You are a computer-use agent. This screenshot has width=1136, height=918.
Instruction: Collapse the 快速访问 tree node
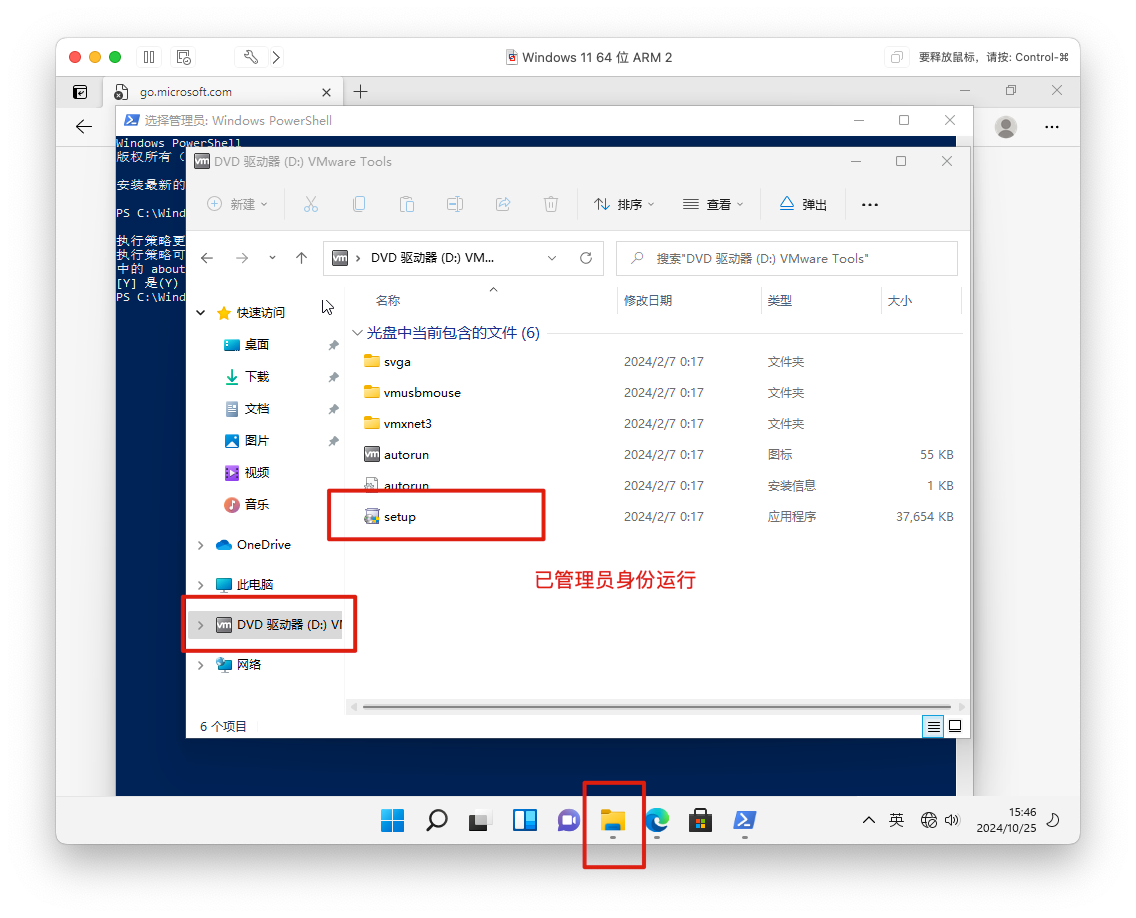point(201,313)
